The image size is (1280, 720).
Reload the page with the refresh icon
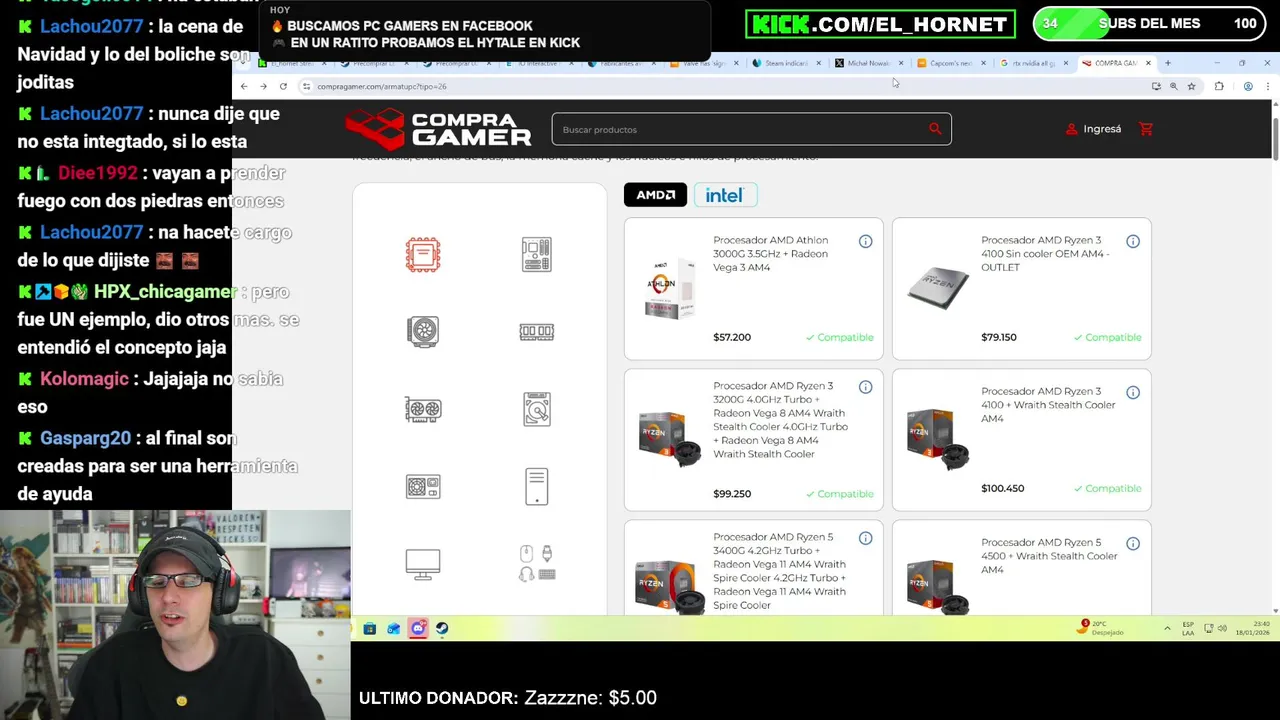coord(283,87)
